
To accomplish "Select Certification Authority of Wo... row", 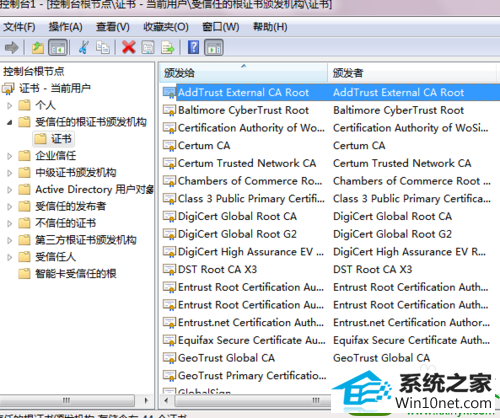I will click(330, 128).
